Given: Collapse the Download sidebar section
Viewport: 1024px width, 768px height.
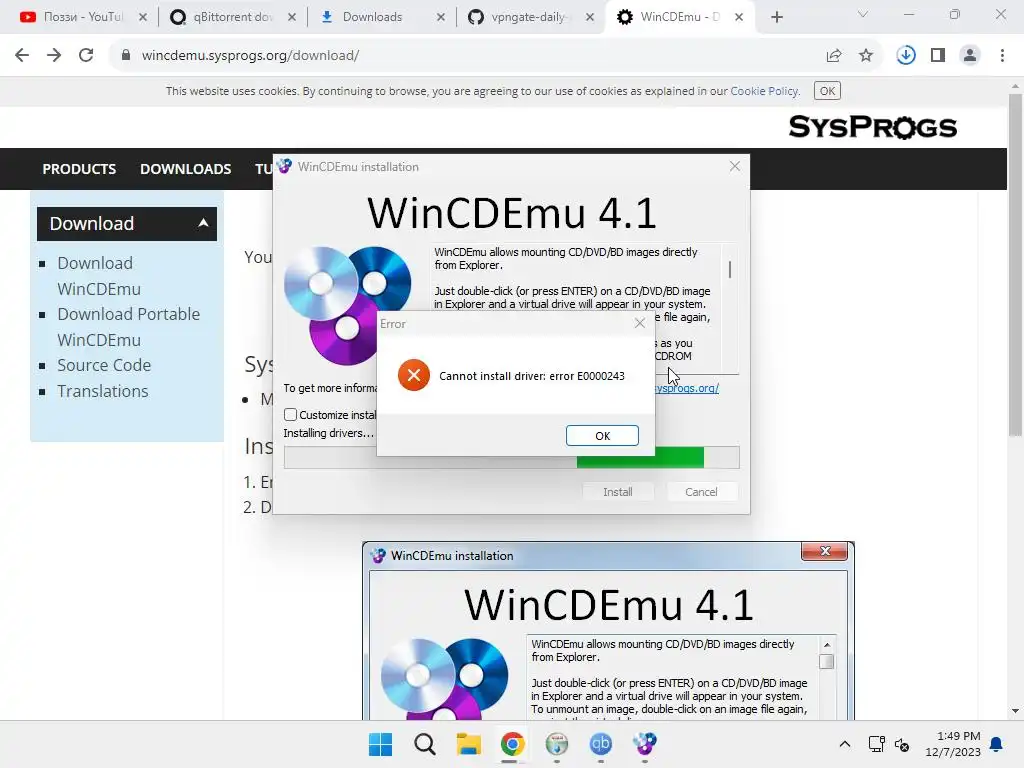Looking at the screenshot, I should coord(203,223).
